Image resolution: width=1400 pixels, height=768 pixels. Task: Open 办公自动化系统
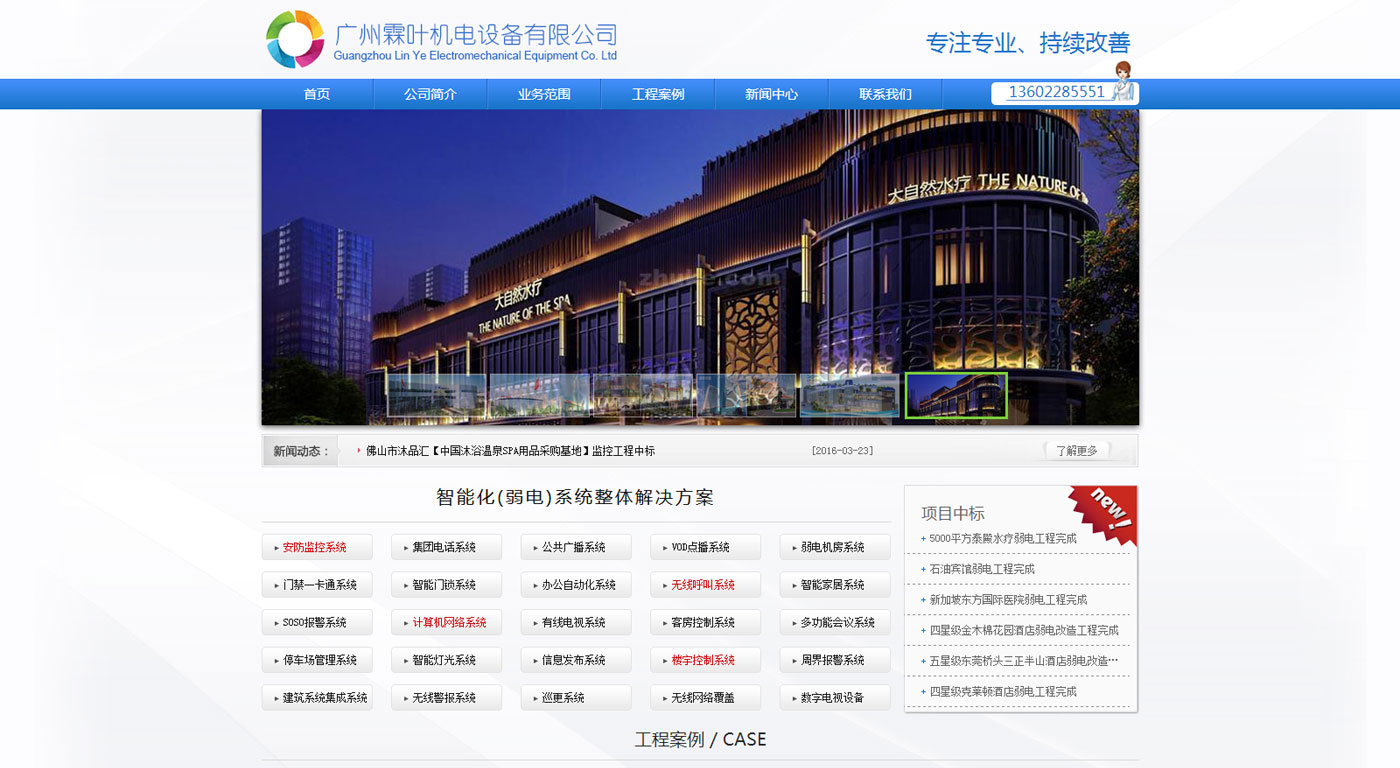click(576, 585)
